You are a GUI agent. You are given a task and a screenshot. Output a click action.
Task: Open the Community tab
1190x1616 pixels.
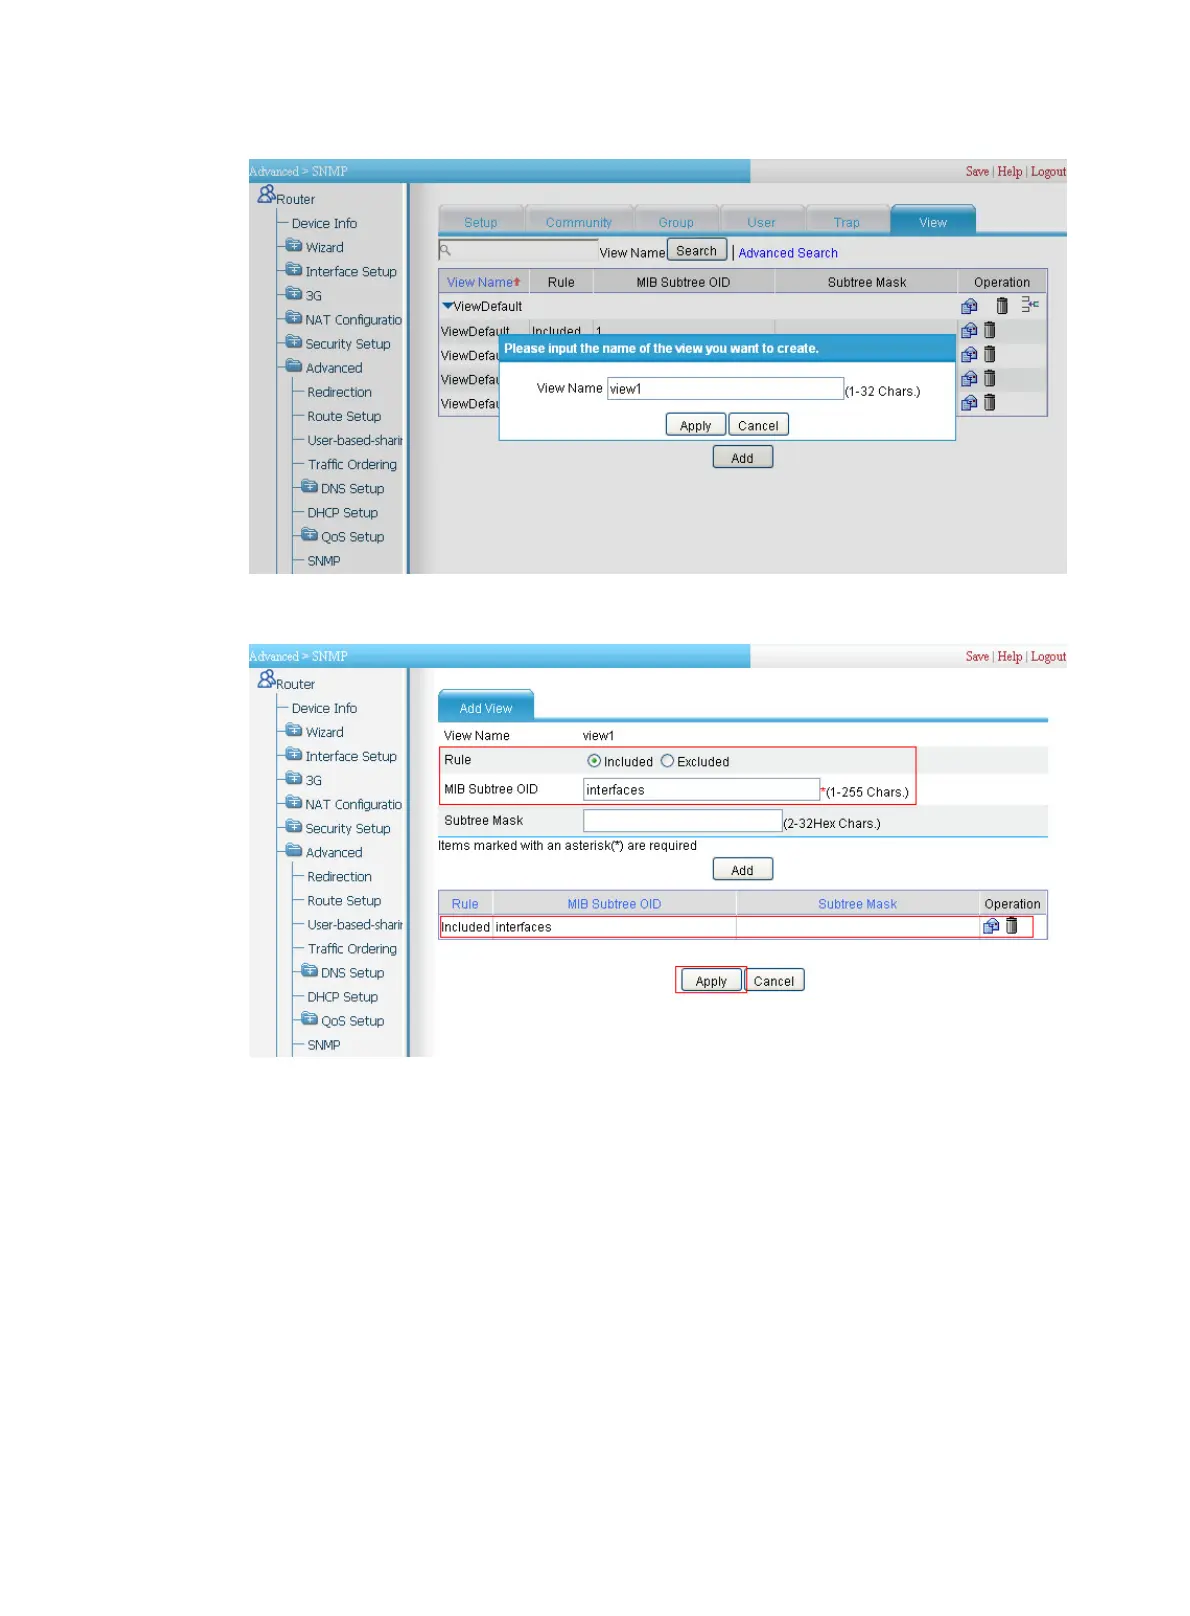[x=579, y=222]
